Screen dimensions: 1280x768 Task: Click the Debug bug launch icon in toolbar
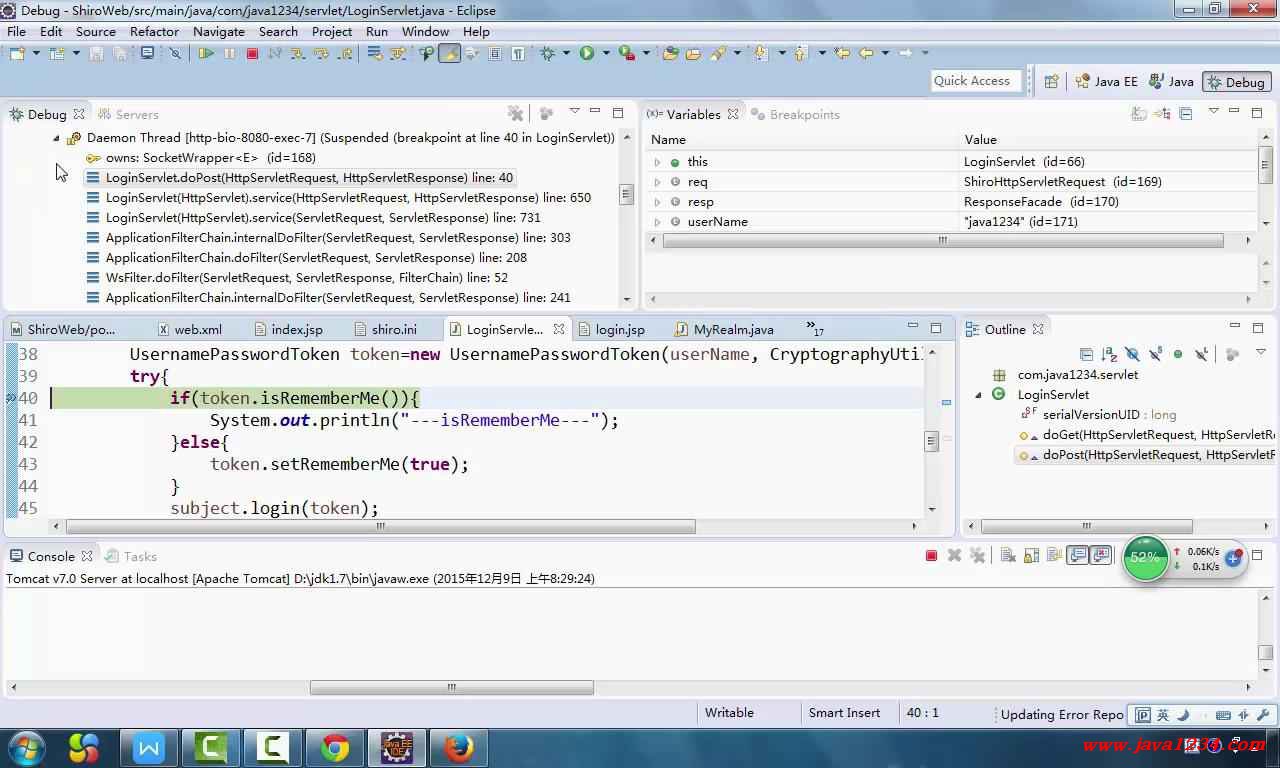(x=547, y=53)
